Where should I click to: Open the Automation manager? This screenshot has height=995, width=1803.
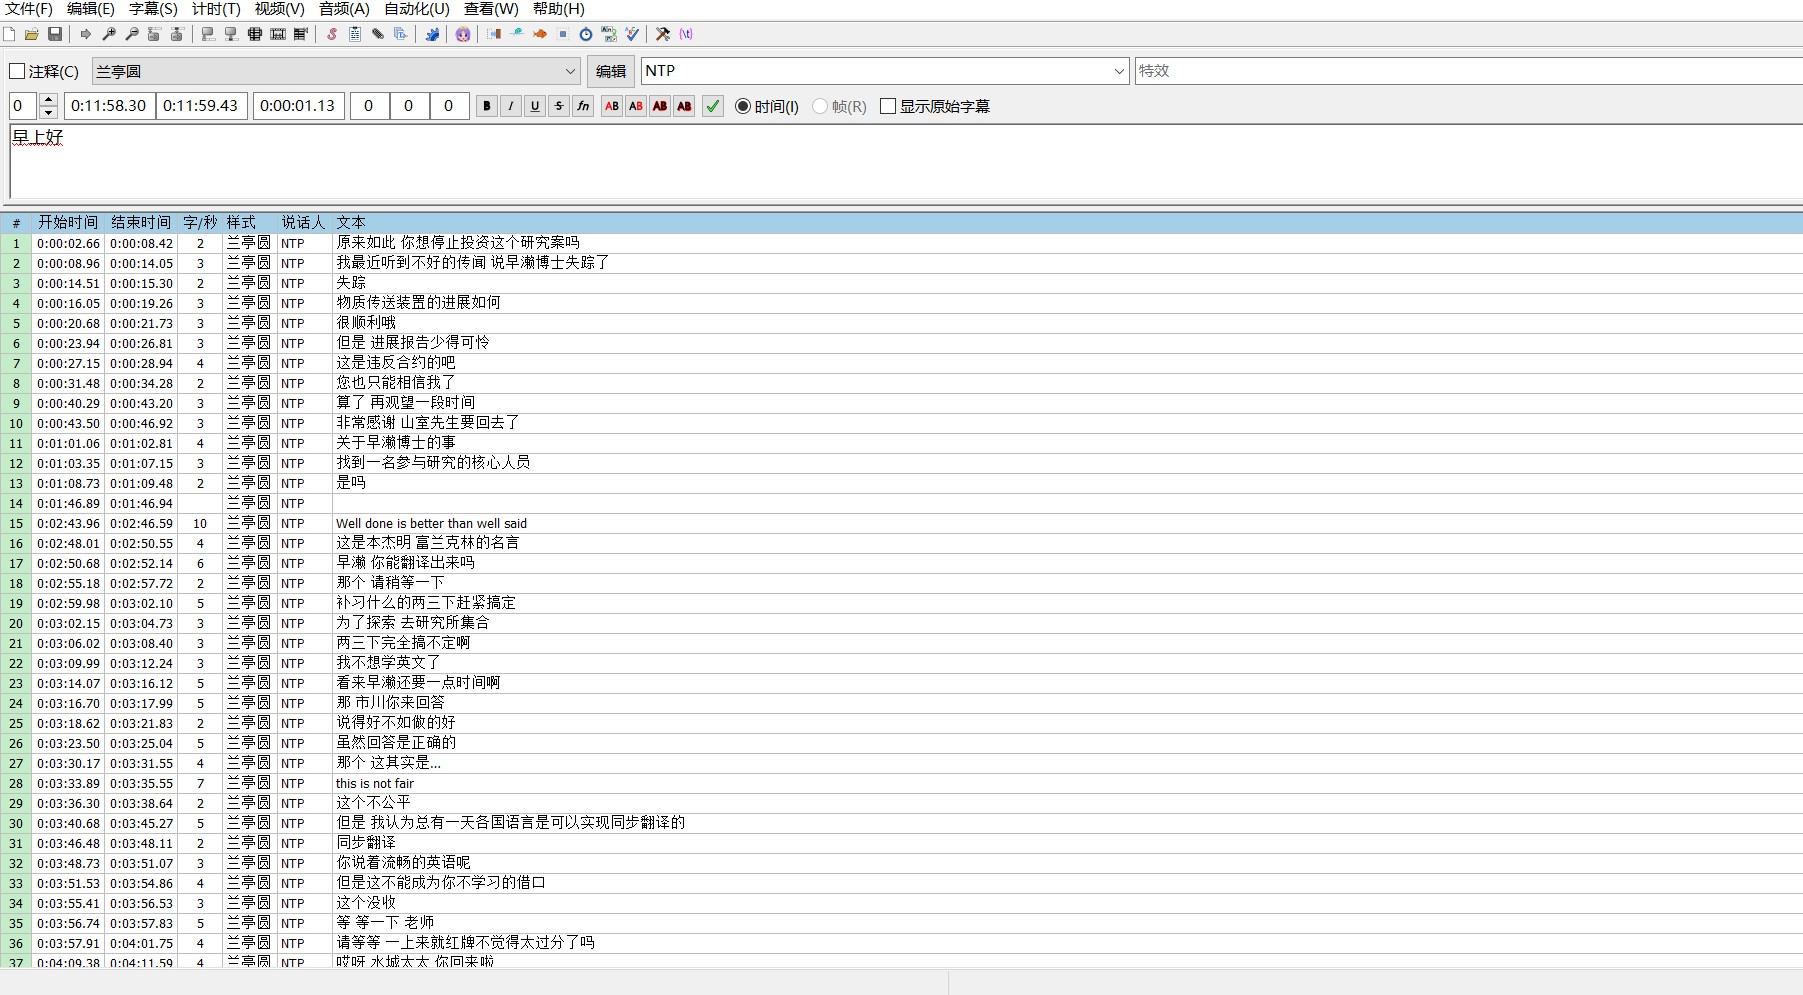[x=432, y=34]
